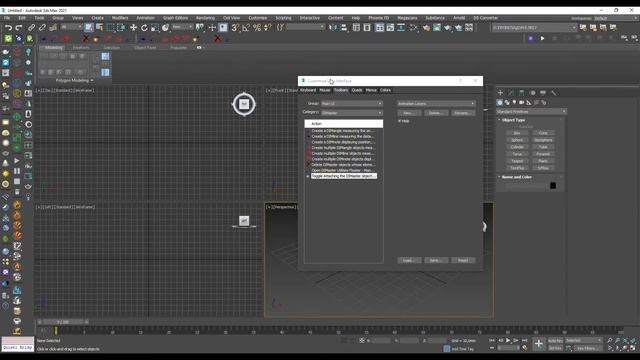Collapse the Name and Color rollout
The width and height of the screenshot is (640, 360).
click(516, 177)
